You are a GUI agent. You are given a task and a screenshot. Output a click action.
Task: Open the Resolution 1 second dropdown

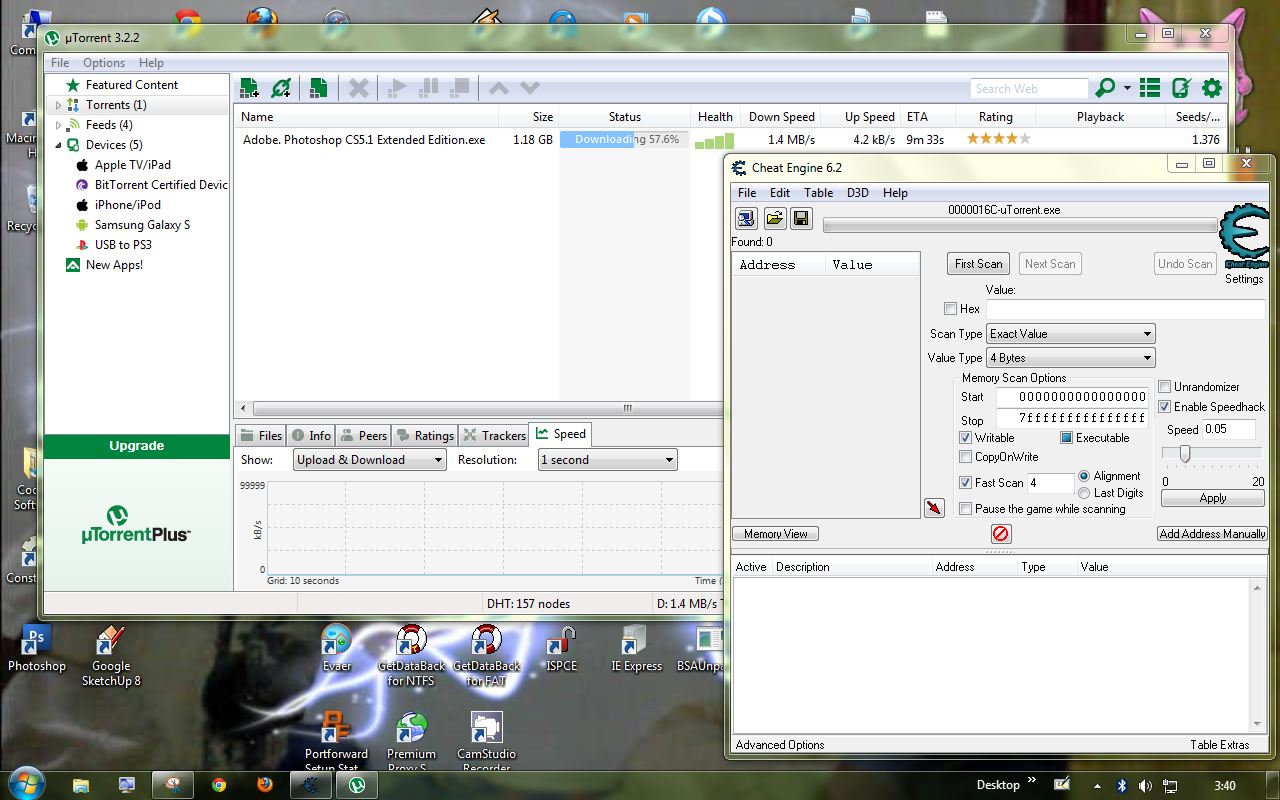click(607, 460)
